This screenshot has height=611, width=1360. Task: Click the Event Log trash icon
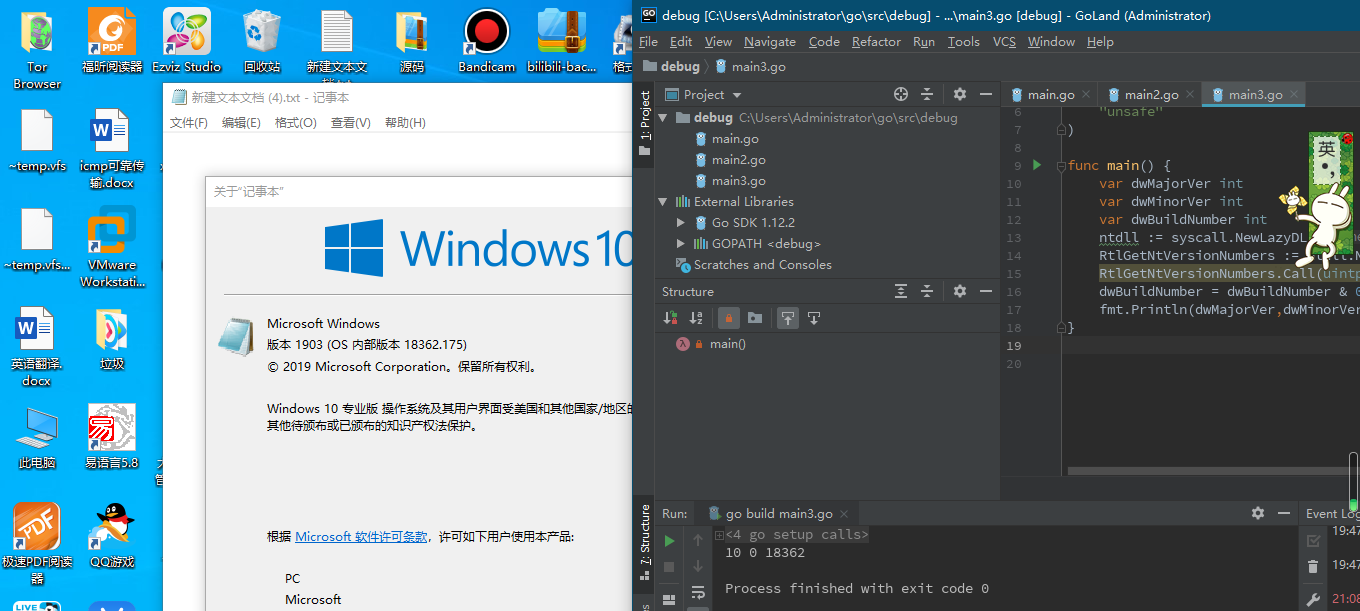pos(1313,567)
